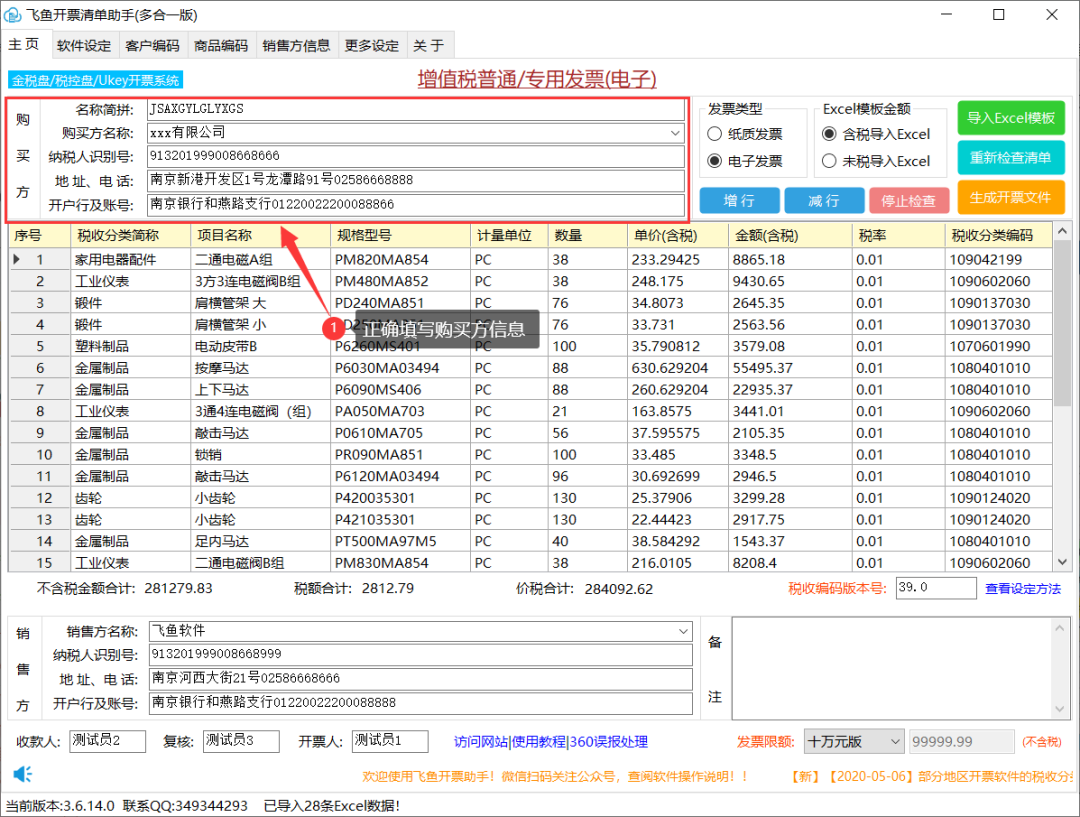Focus the seller 纳税人识别号 field
Screen dimensions: 1080x817
(421, 654)
